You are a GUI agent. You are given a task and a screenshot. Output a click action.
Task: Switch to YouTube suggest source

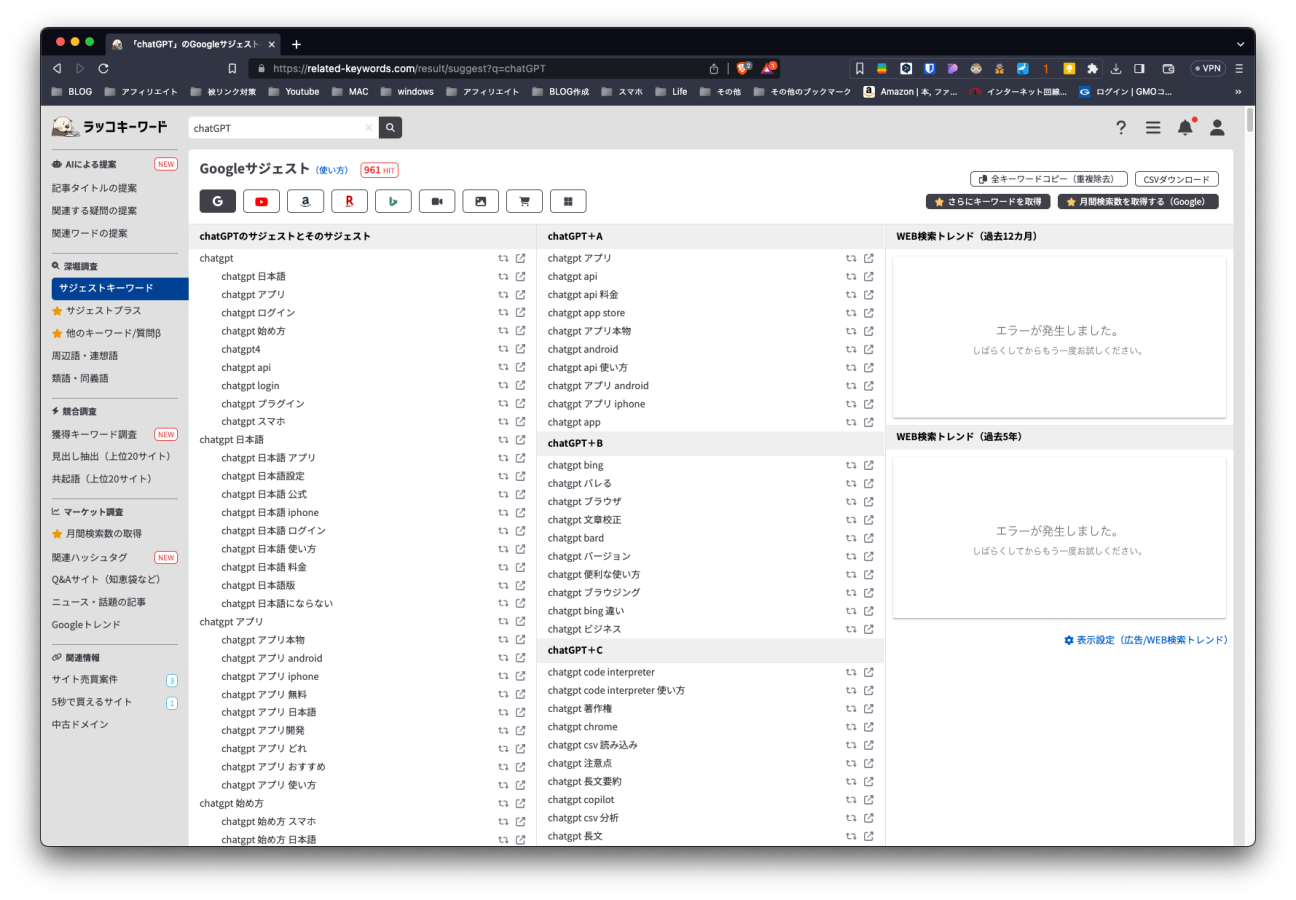coord(261,201)
